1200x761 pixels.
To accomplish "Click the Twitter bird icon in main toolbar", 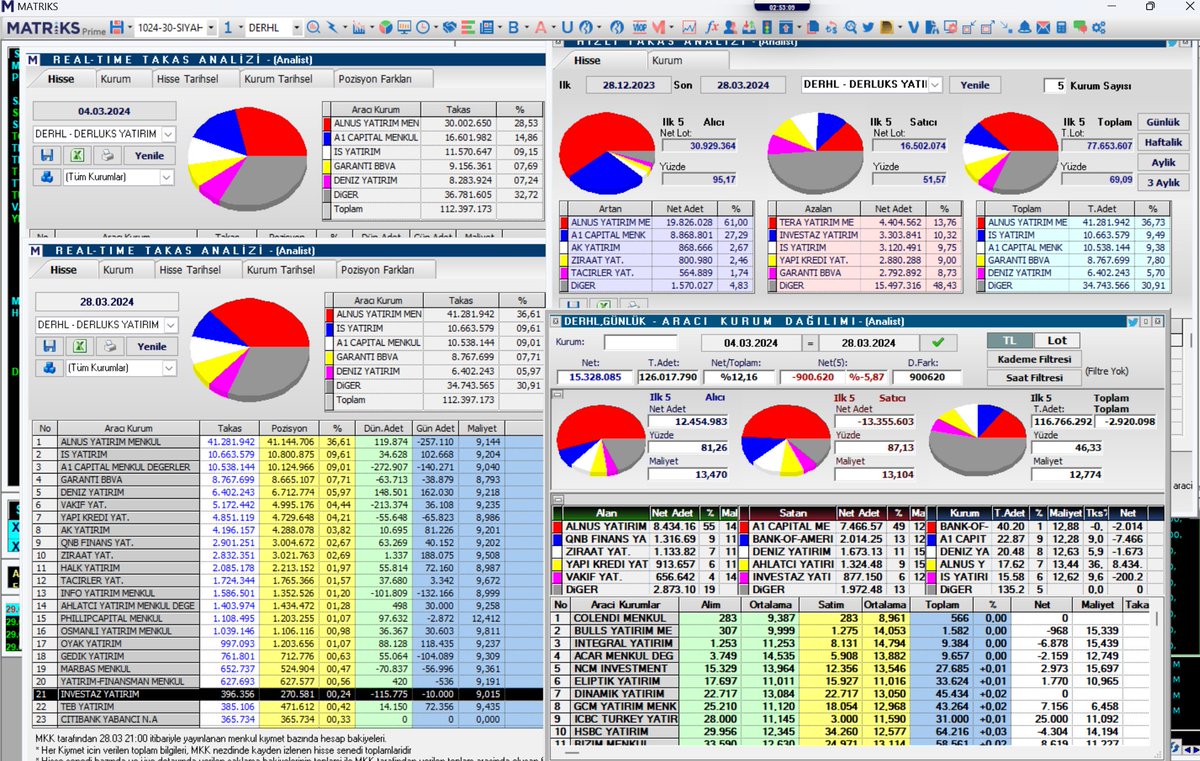I will click(x=867, y=27).
